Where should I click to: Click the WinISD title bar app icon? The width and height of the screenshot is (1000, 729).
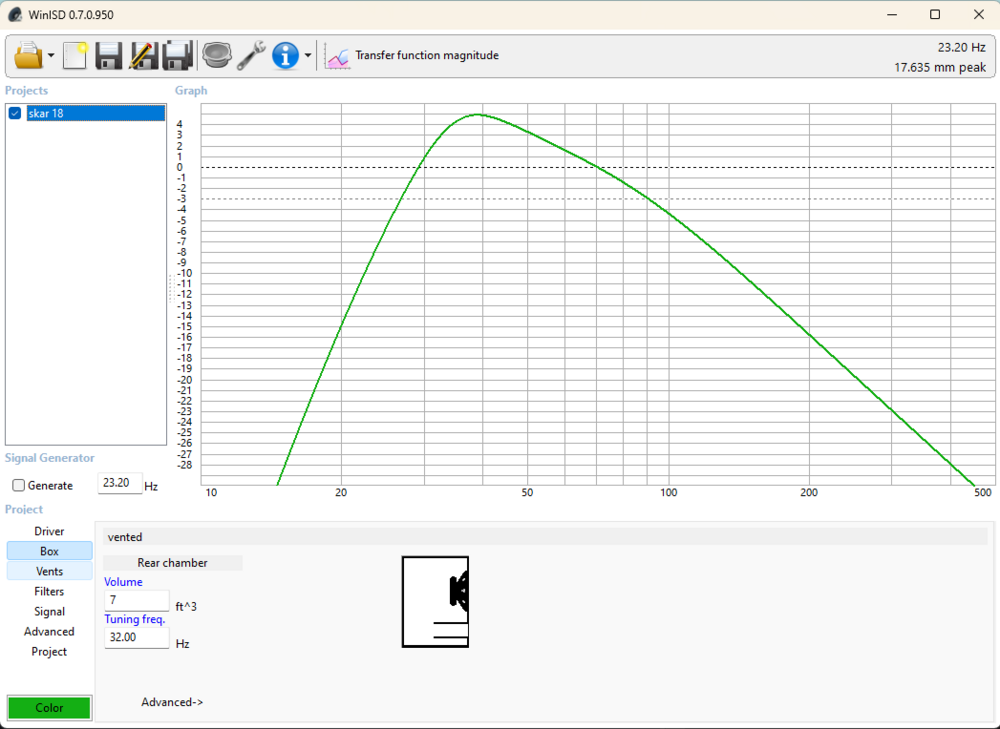point(15,15)
